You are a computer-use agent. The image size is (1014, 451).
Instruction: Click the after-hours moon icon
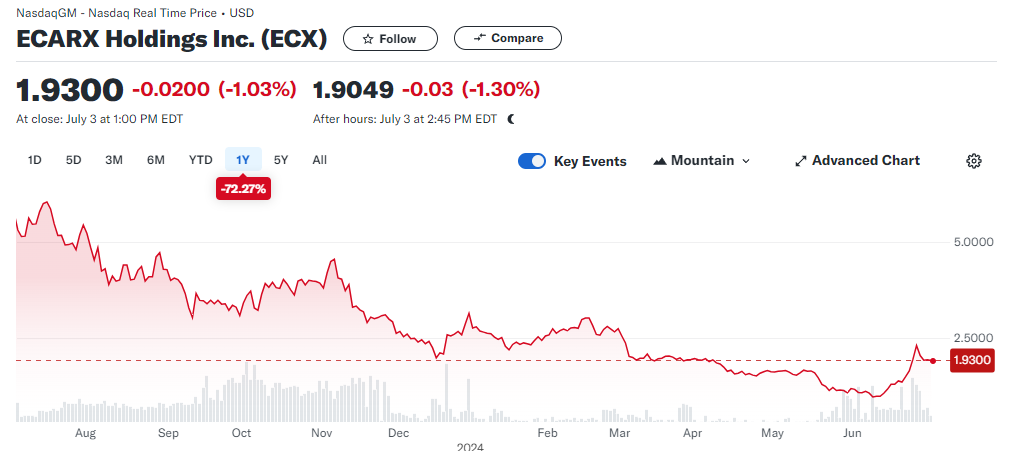point(512,119)
